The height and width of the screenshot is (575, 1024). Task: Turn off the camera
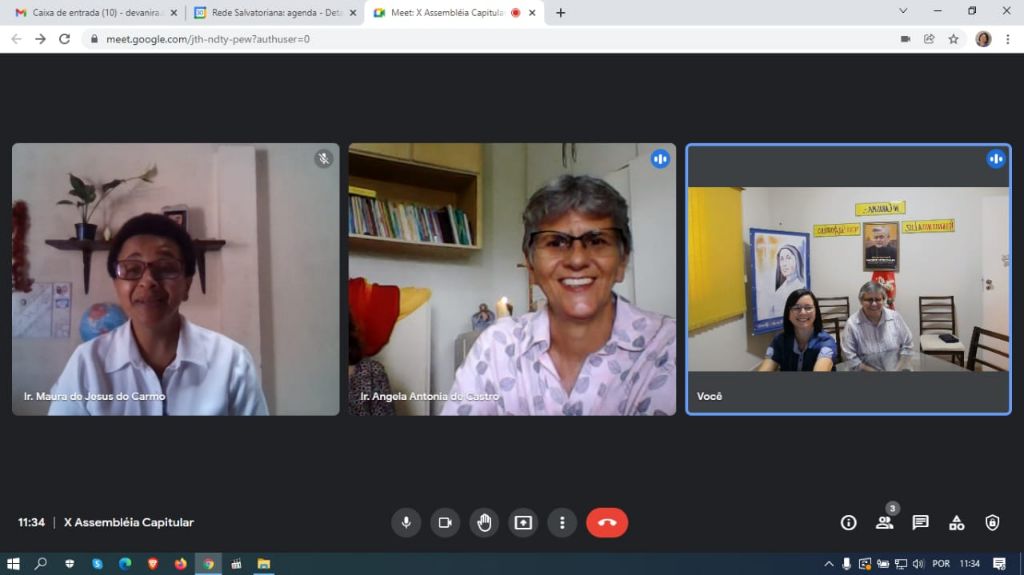tap(445, 523)
